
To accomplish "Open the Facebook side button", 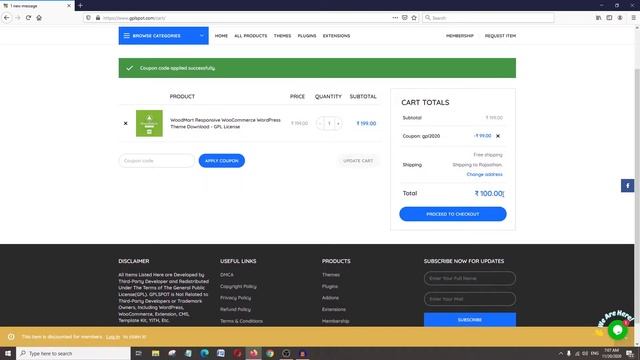I will point(627,186).
